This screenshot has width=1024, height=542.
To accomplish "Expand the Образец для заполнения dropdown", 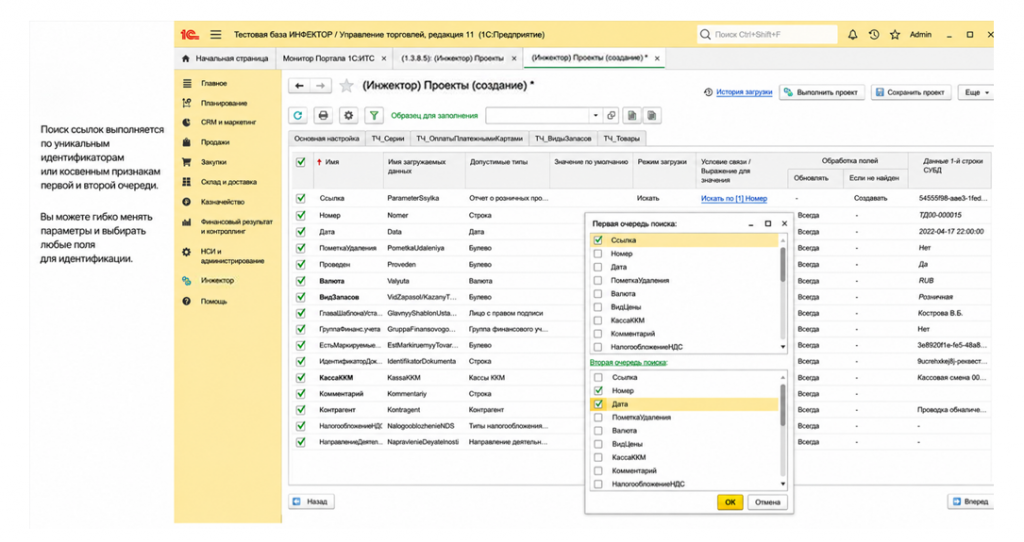I will 595,116.
